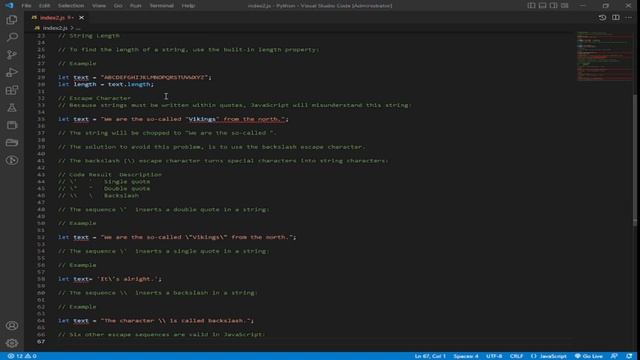Screen dimensions: 640x360
Task: Click line number 35 in the gutter
Action: coord(41,119)
